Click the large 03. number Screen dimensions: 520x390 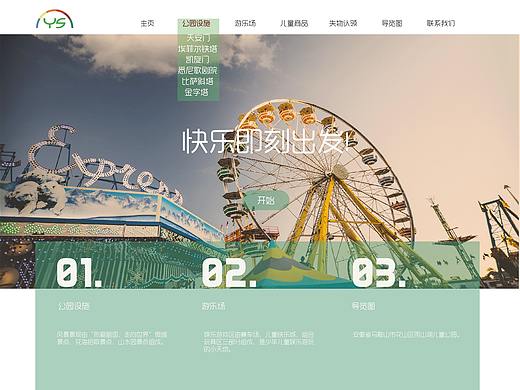coord(379,272)
